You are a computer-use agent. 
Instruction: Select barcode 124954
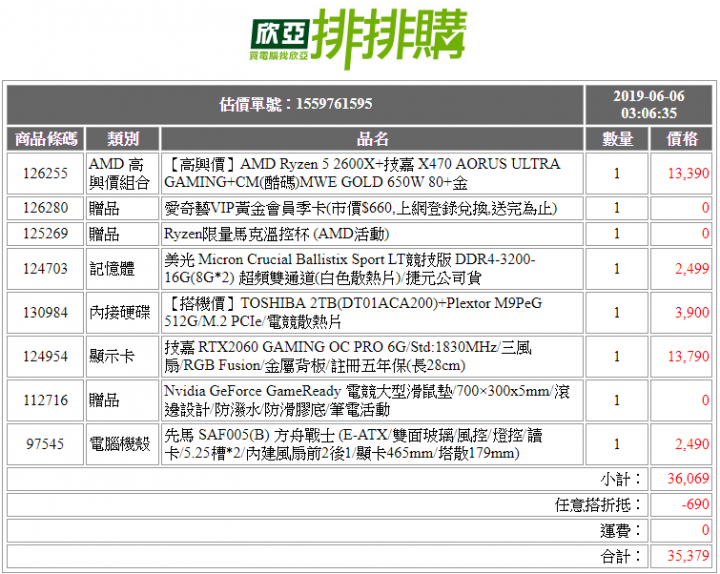[x=45, y=356]
